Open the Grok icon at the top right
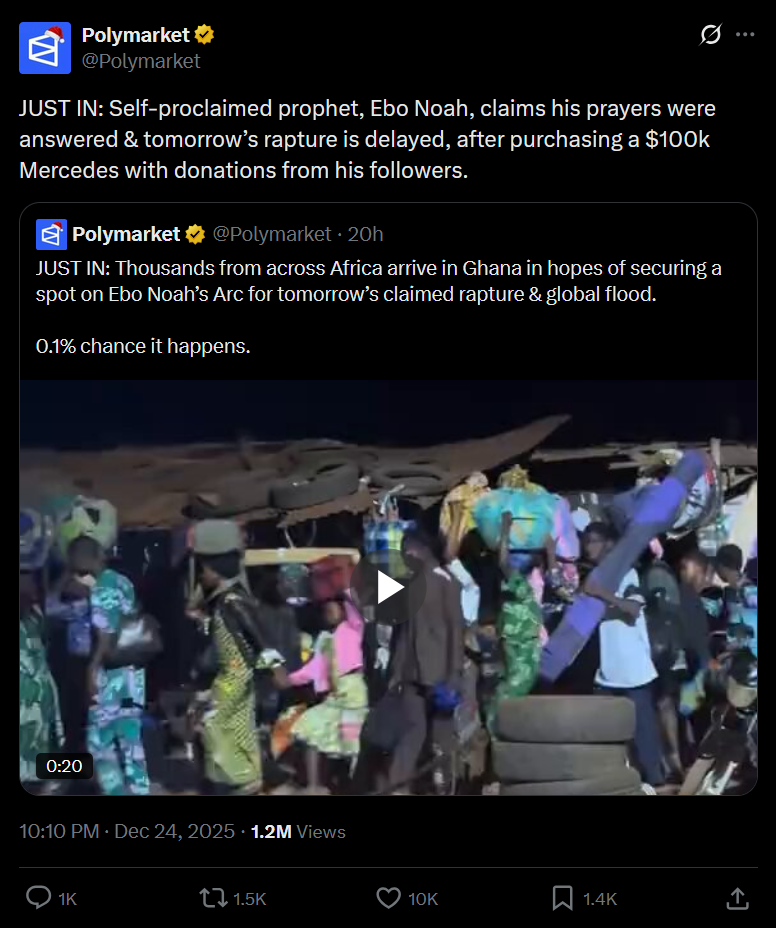This screenshot has height=928, width=776. pyautogui.click(x=710, y=34)
